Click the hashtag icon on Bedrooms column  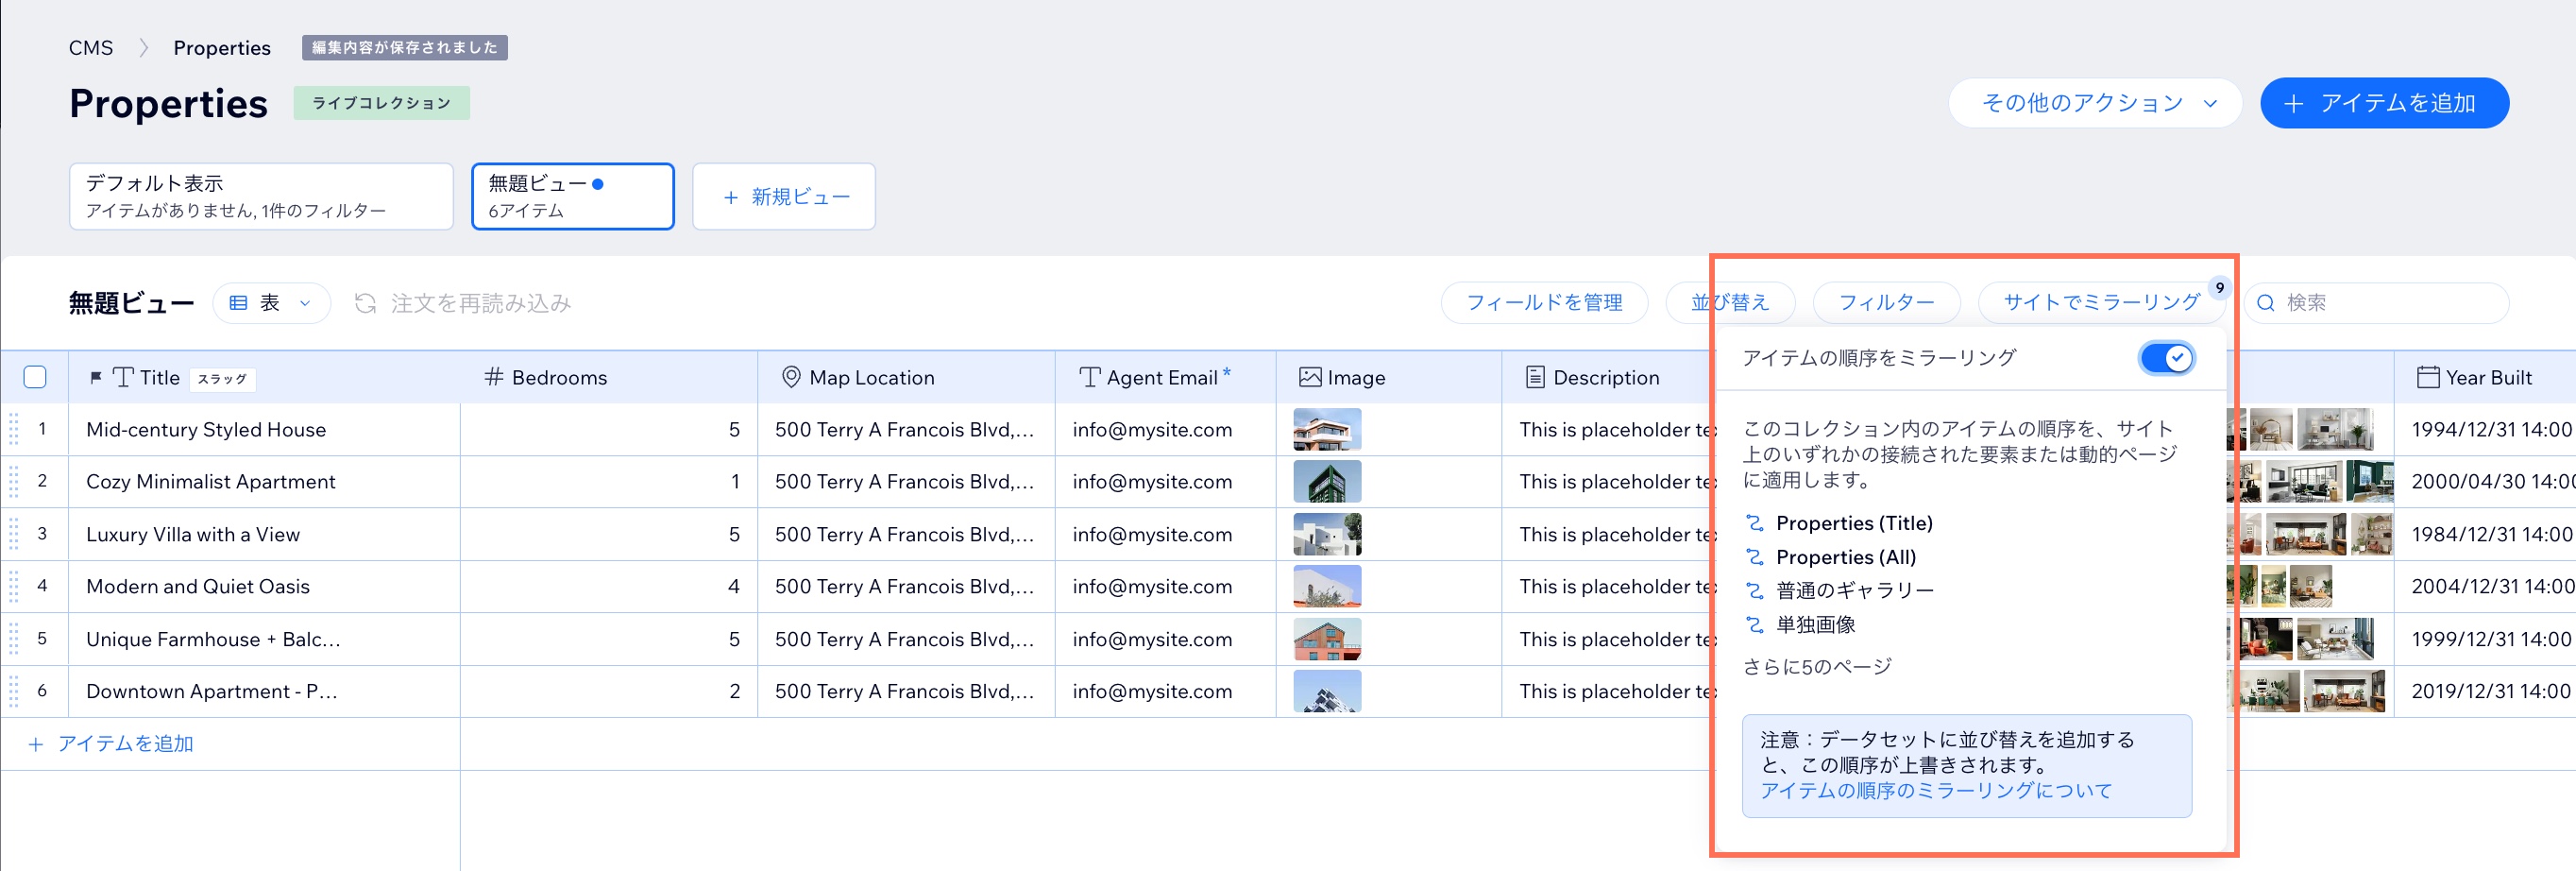(x=491, y=377)
